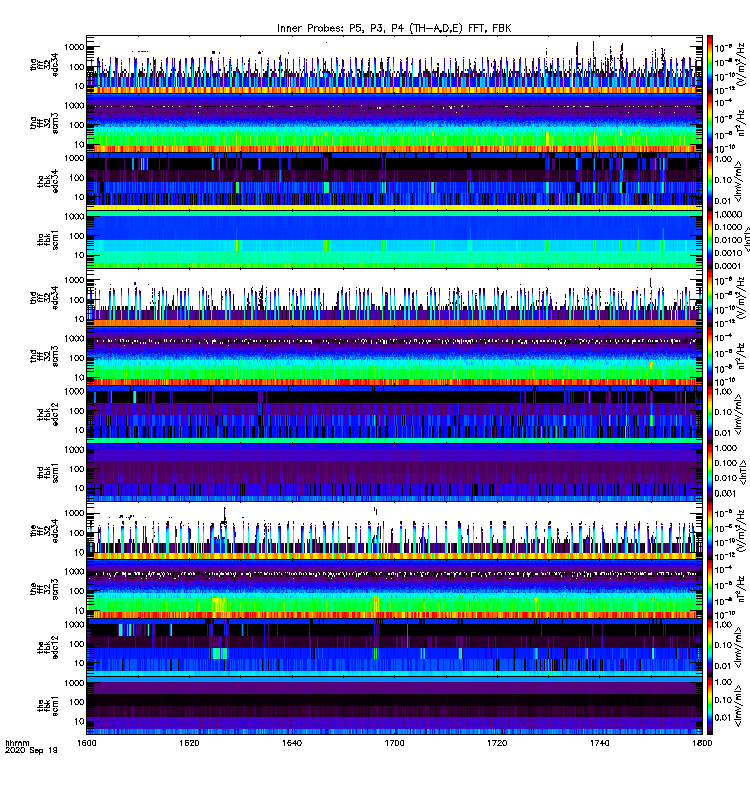Click the 0.001 value on thd fbk scm1 colorbar
Image resolution: width=750 pixels, height=800 pixels.
click(726, 493)
